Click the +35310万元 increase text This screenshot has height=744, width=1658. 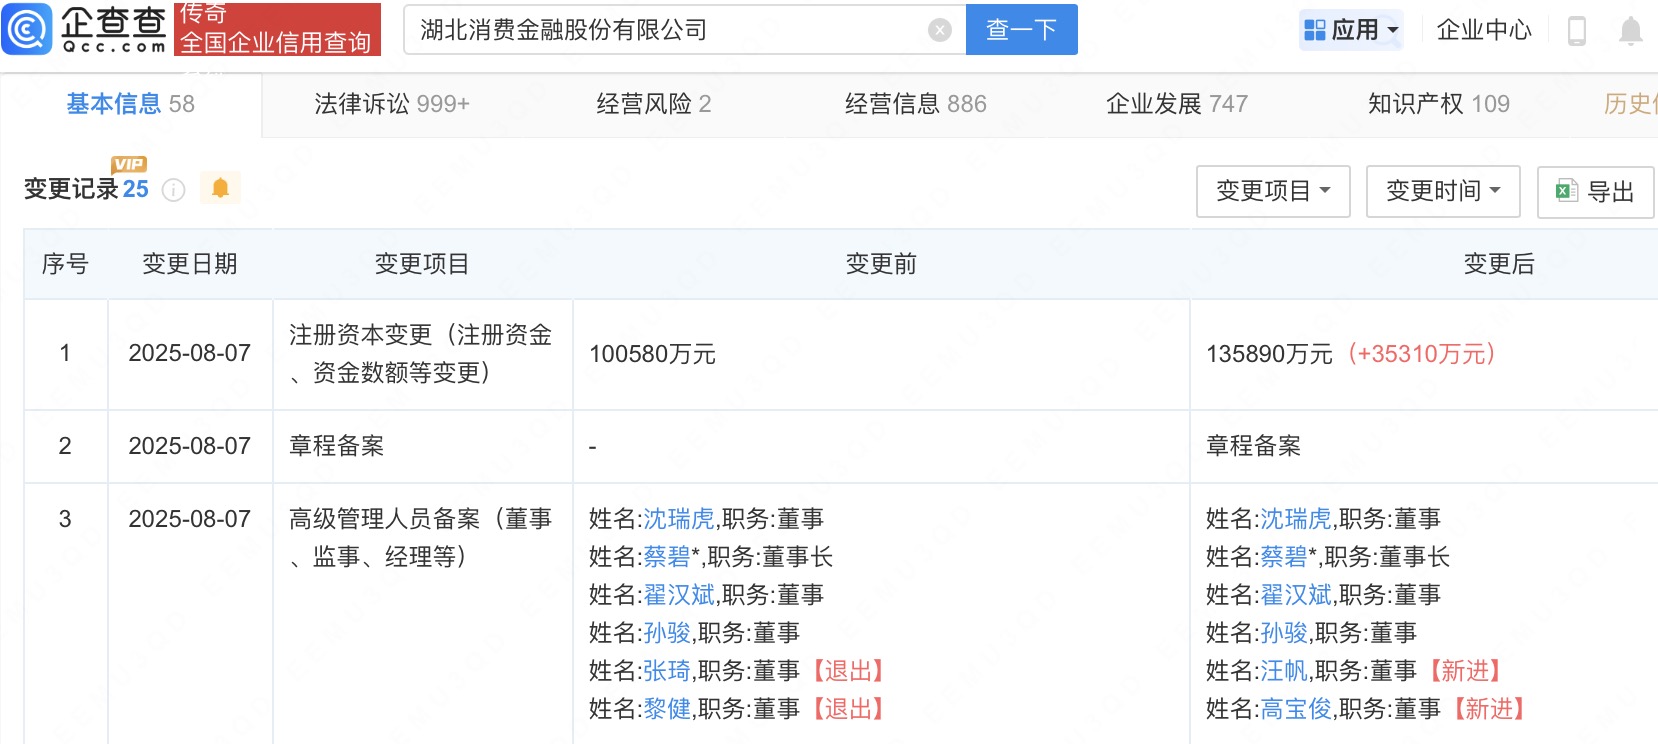(1421, 354)
